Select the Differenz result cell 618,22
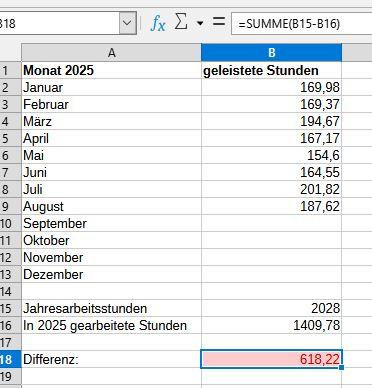The width and height of the screenshot is (372, 388). (x=272, y=359)
